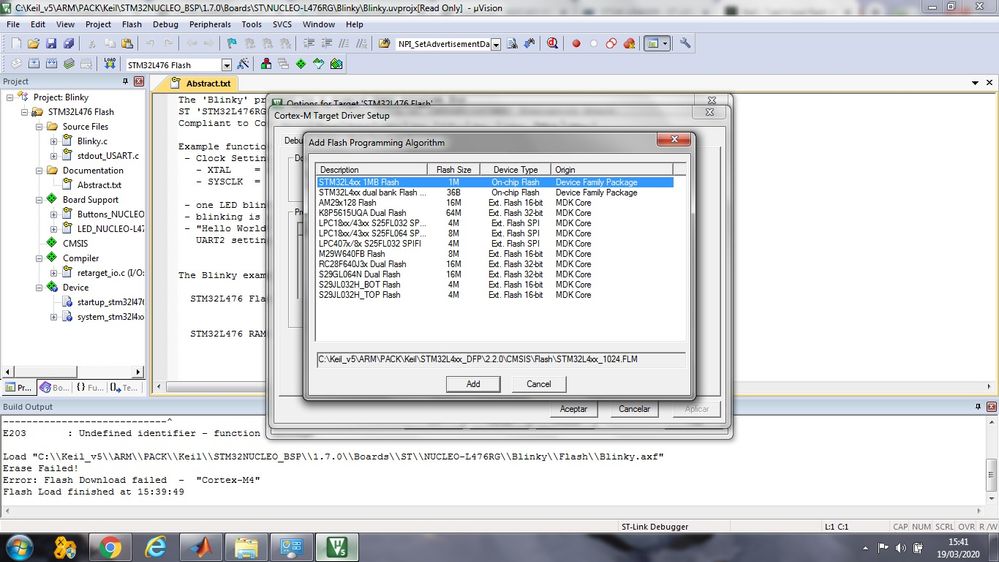Start the debug session icon
This screenshot has width=999, height=562.
[552, 43]
